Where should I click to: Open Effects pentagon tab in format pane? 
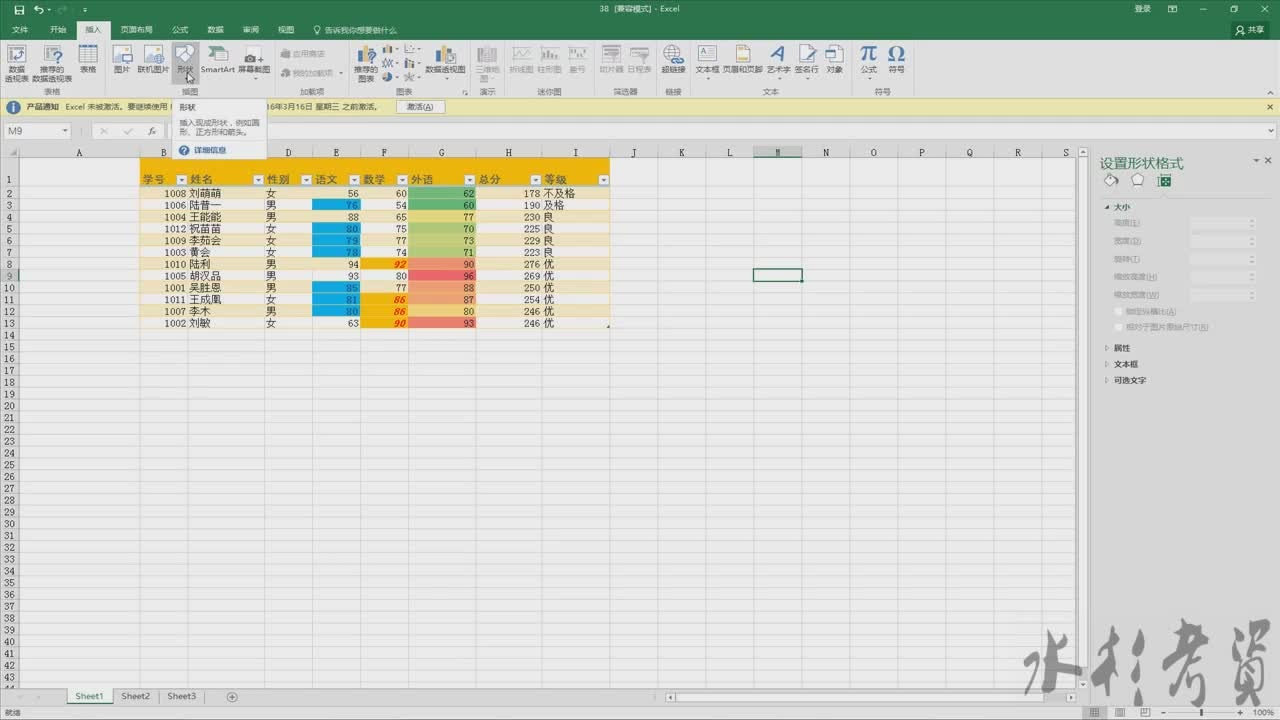pos(1137,180)
